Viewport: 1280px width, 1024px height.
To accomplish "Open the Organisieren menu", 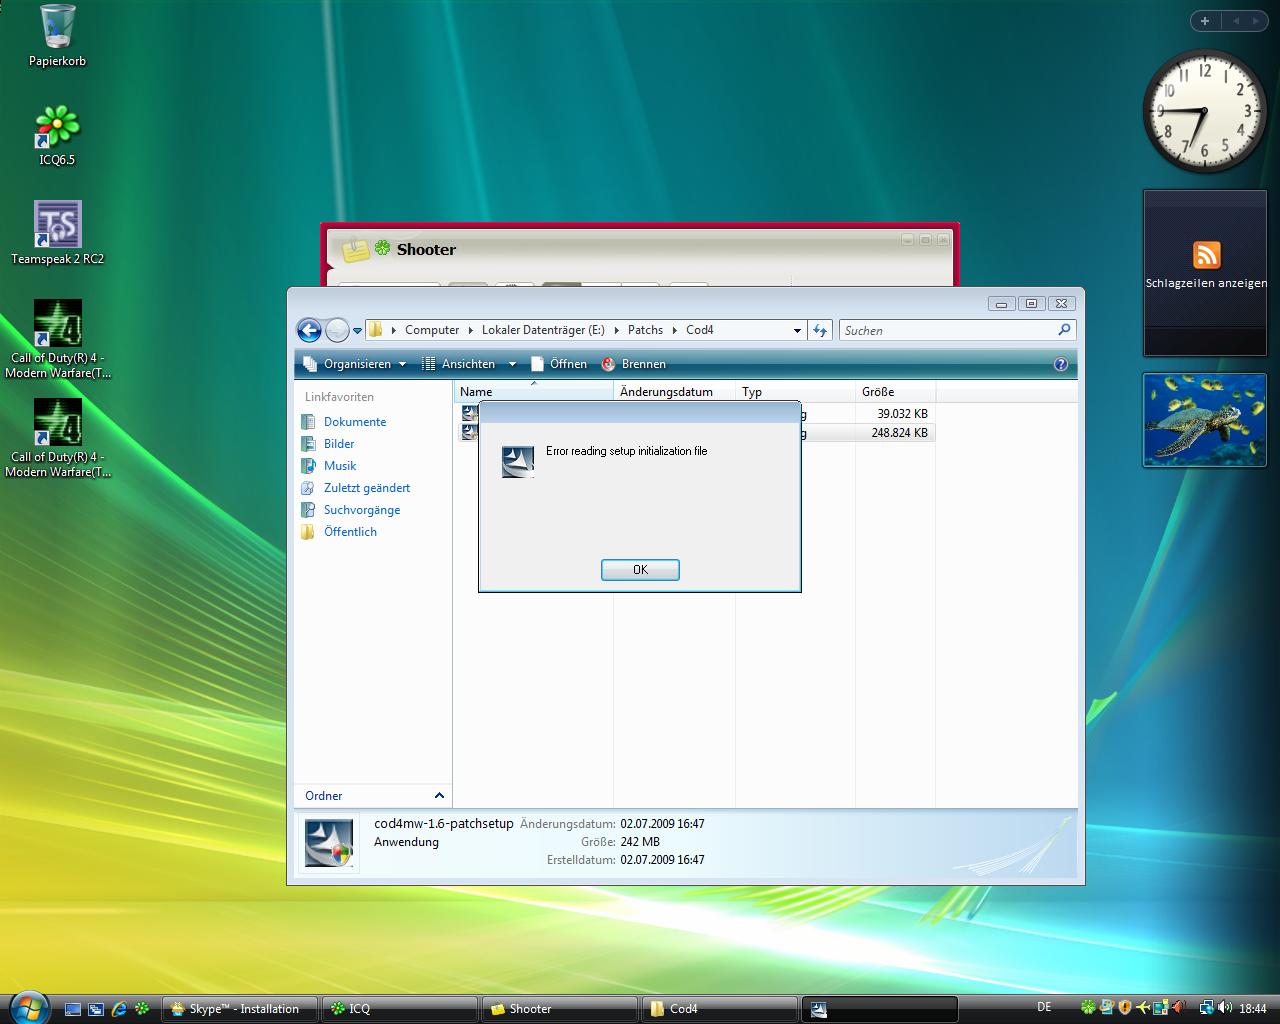I will coord(354,364).
